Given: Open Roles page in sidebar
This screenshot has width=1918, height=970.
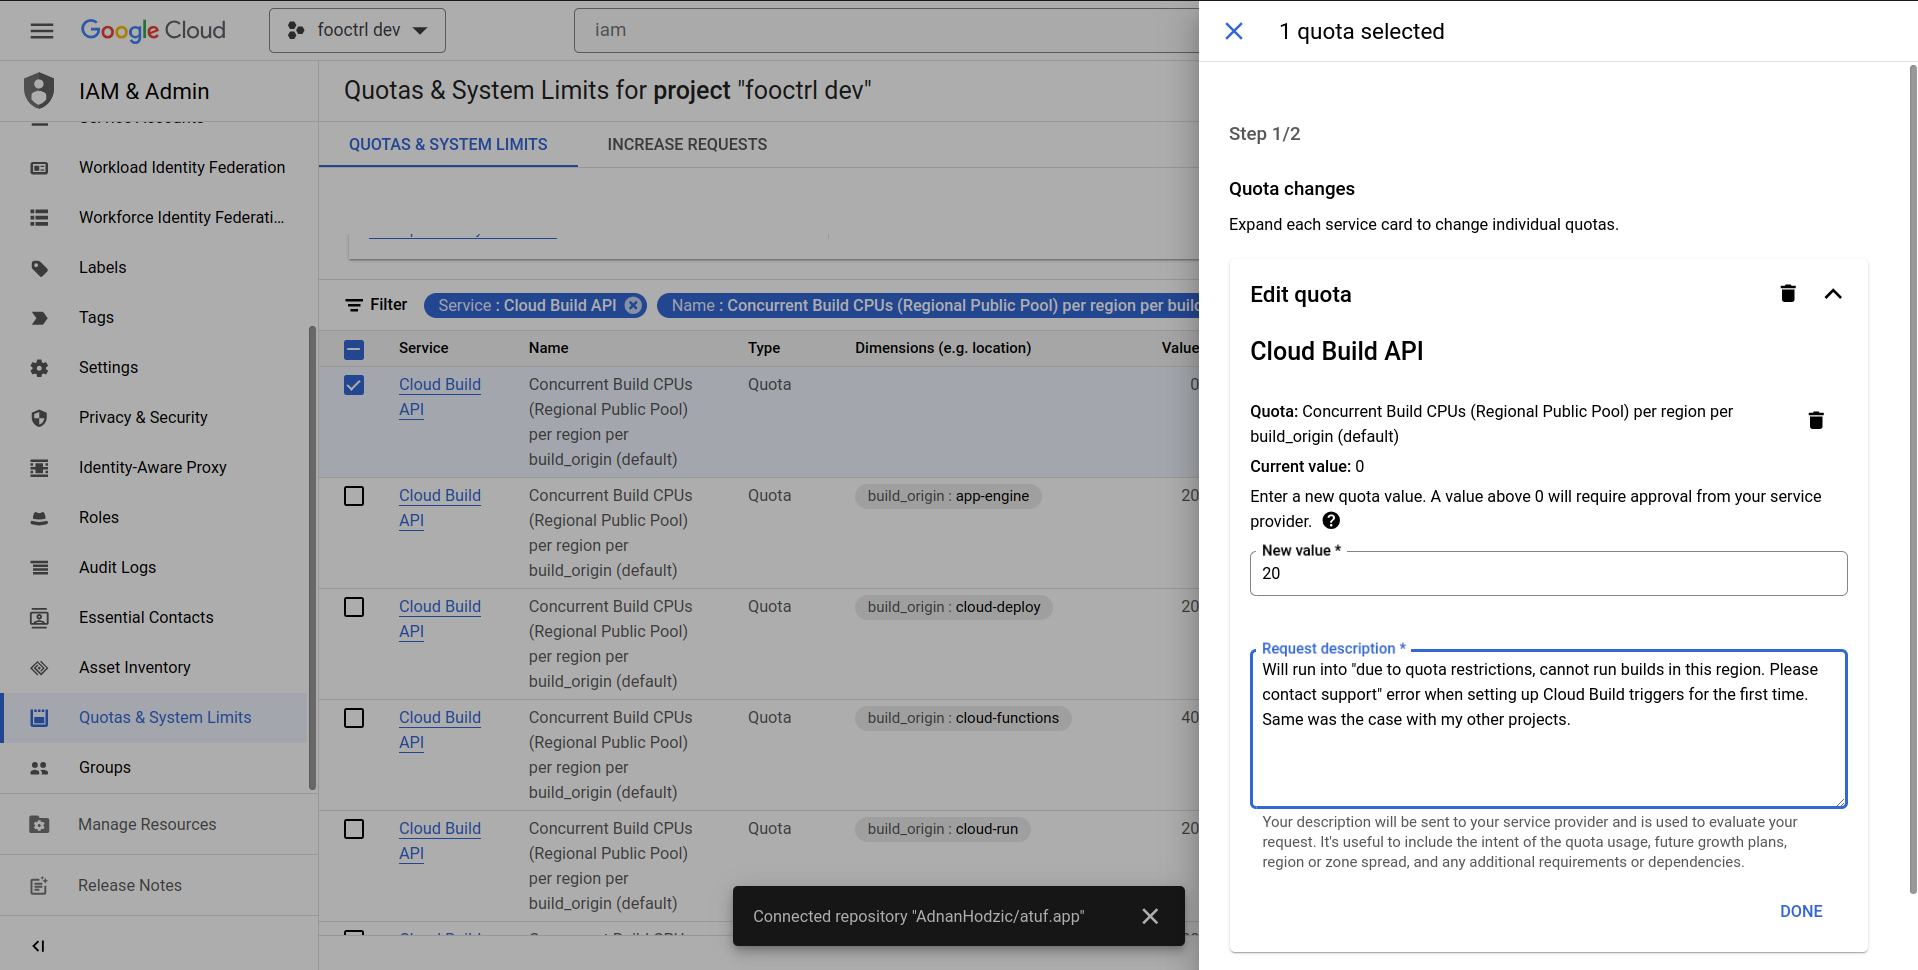Looking at the screenshot, I should coord(99,518).
